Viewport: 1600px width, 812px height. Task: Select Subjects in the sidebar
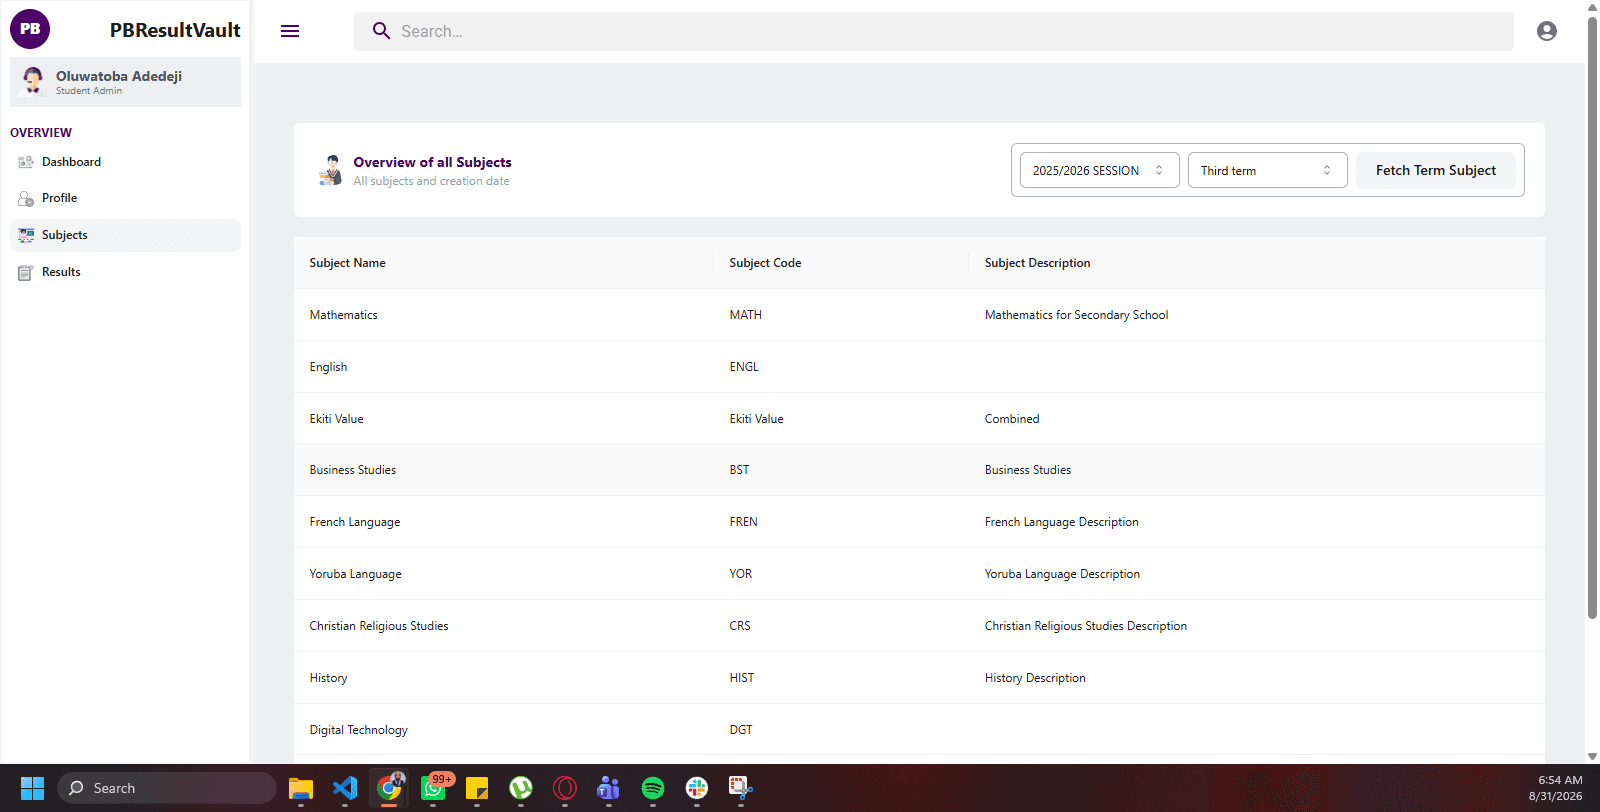125,235
